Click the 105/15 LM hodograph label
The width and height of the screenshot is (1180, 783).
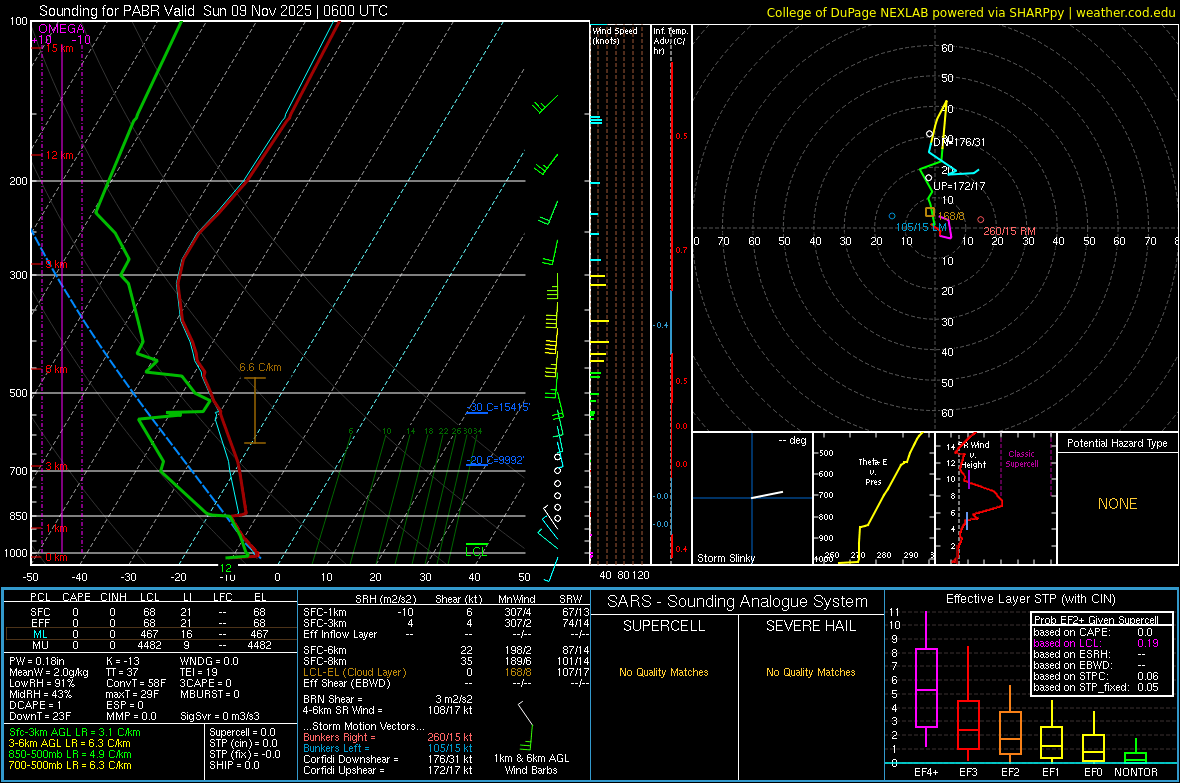pyautogui.click(x=921, y=227)
